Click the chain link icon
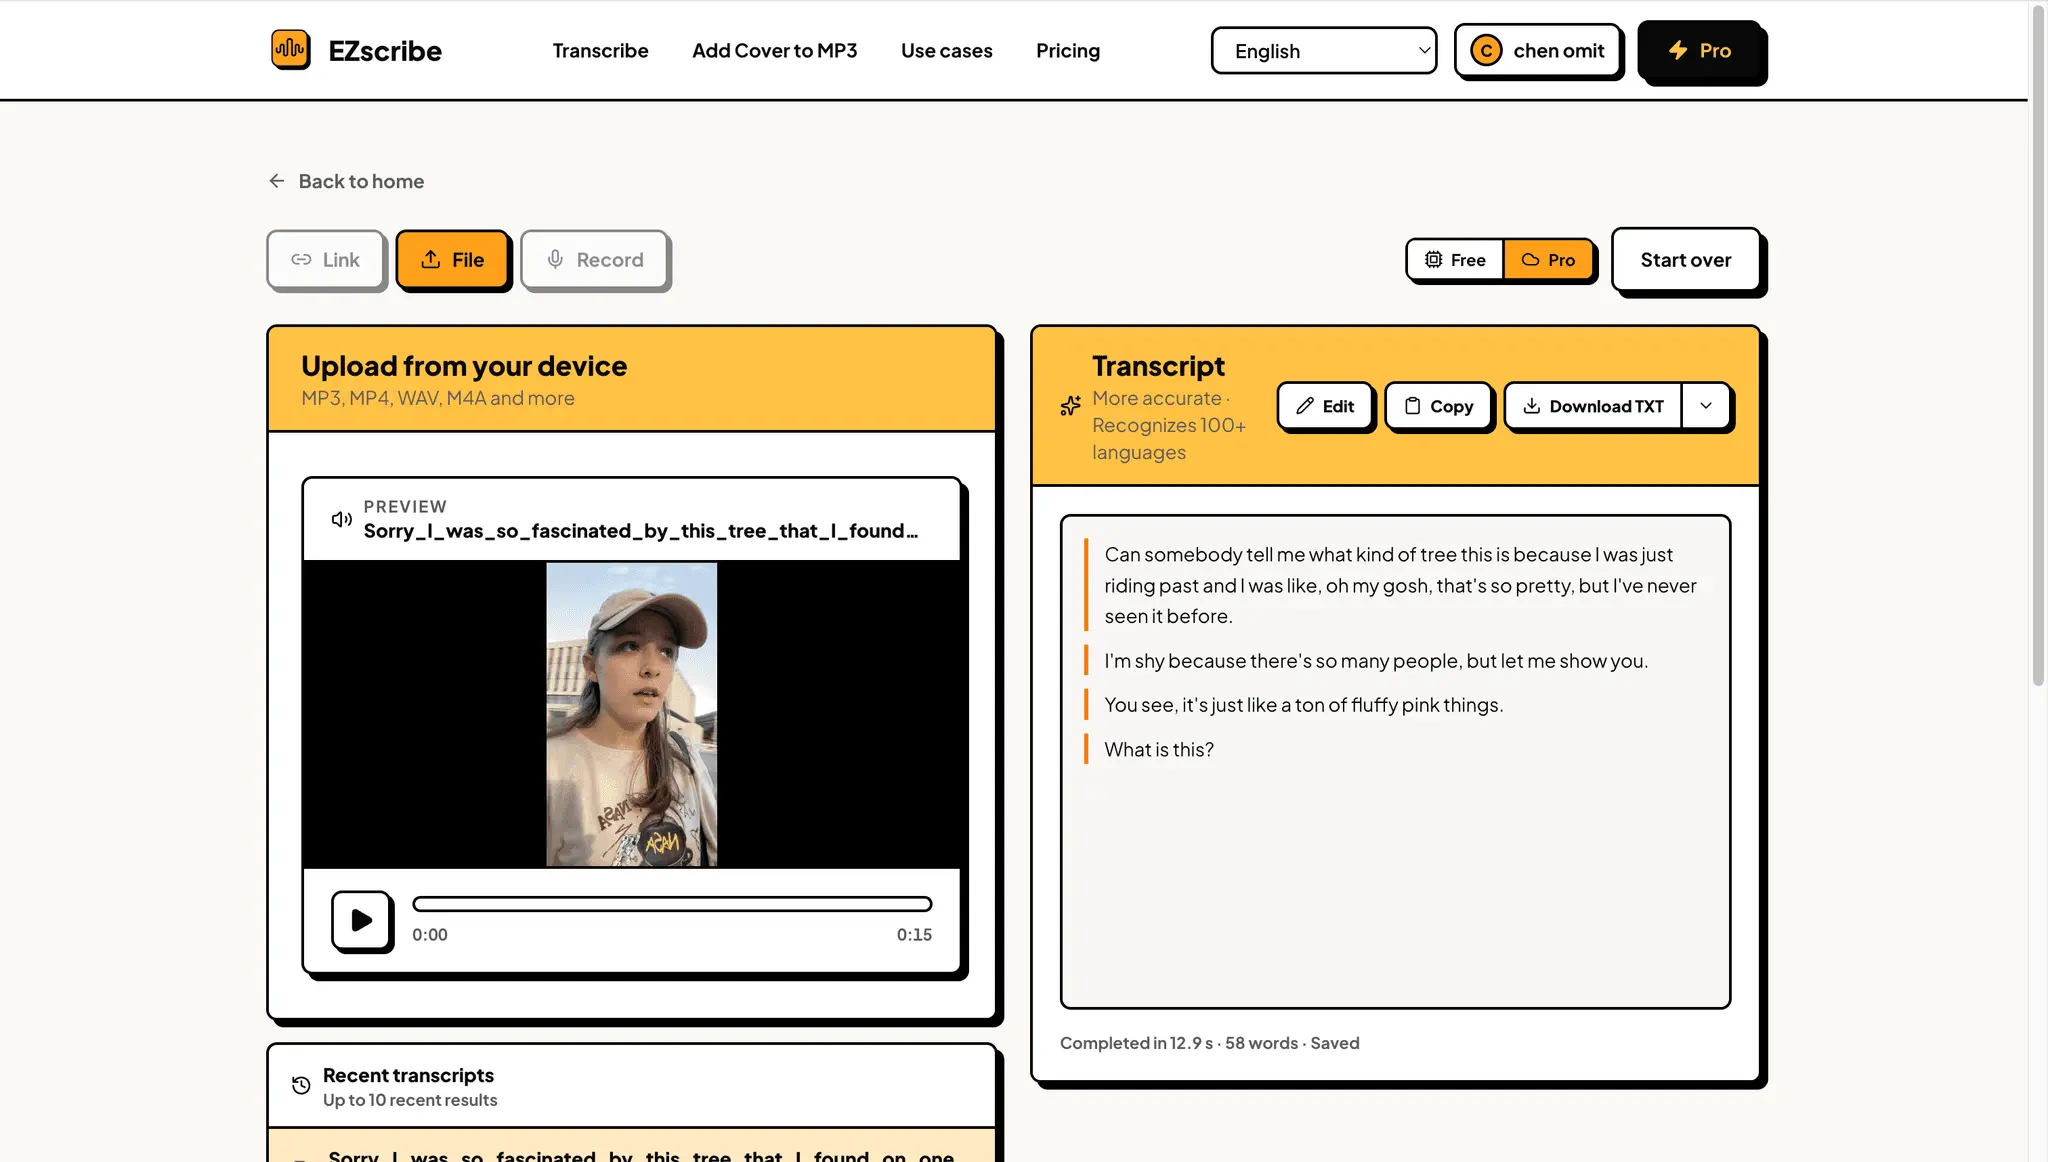 click(x=301, y=260)
